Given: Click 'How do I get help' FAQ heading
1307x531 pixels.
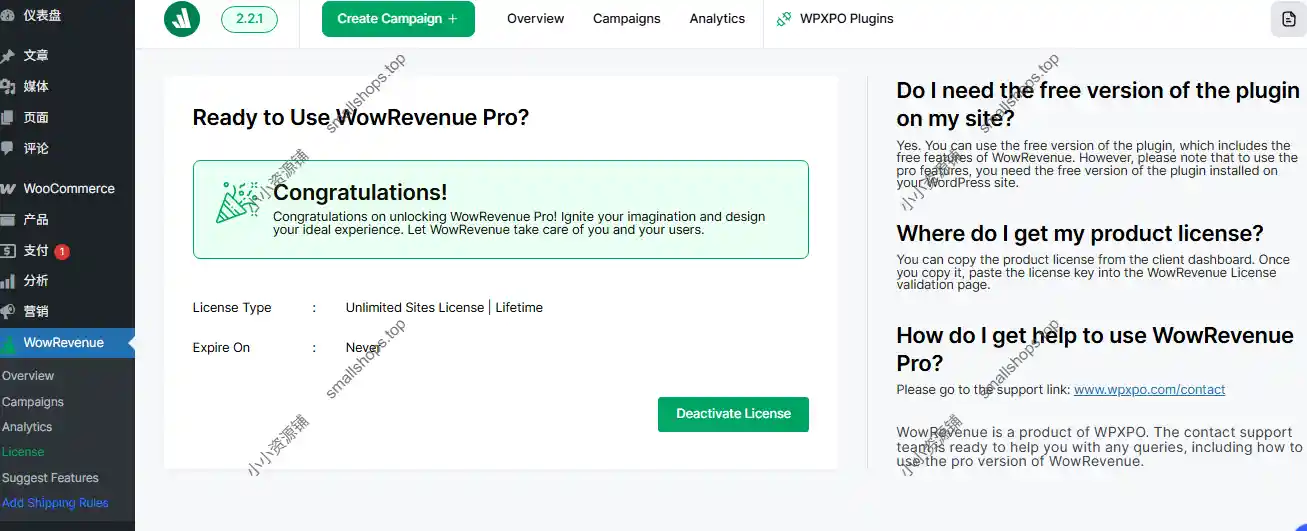Looking at the screenshot, I should click(x=1095, y=349).
